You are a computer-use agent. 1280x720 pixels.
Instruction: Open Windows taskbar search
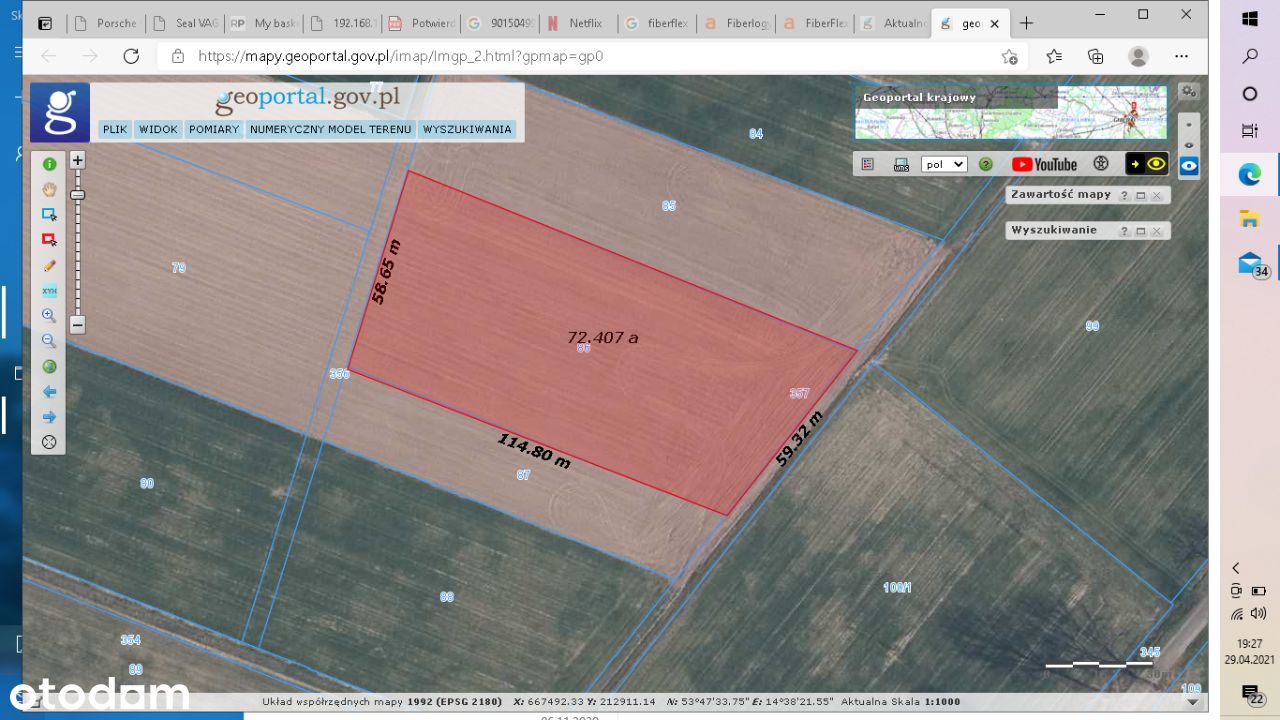[1250, 56]
